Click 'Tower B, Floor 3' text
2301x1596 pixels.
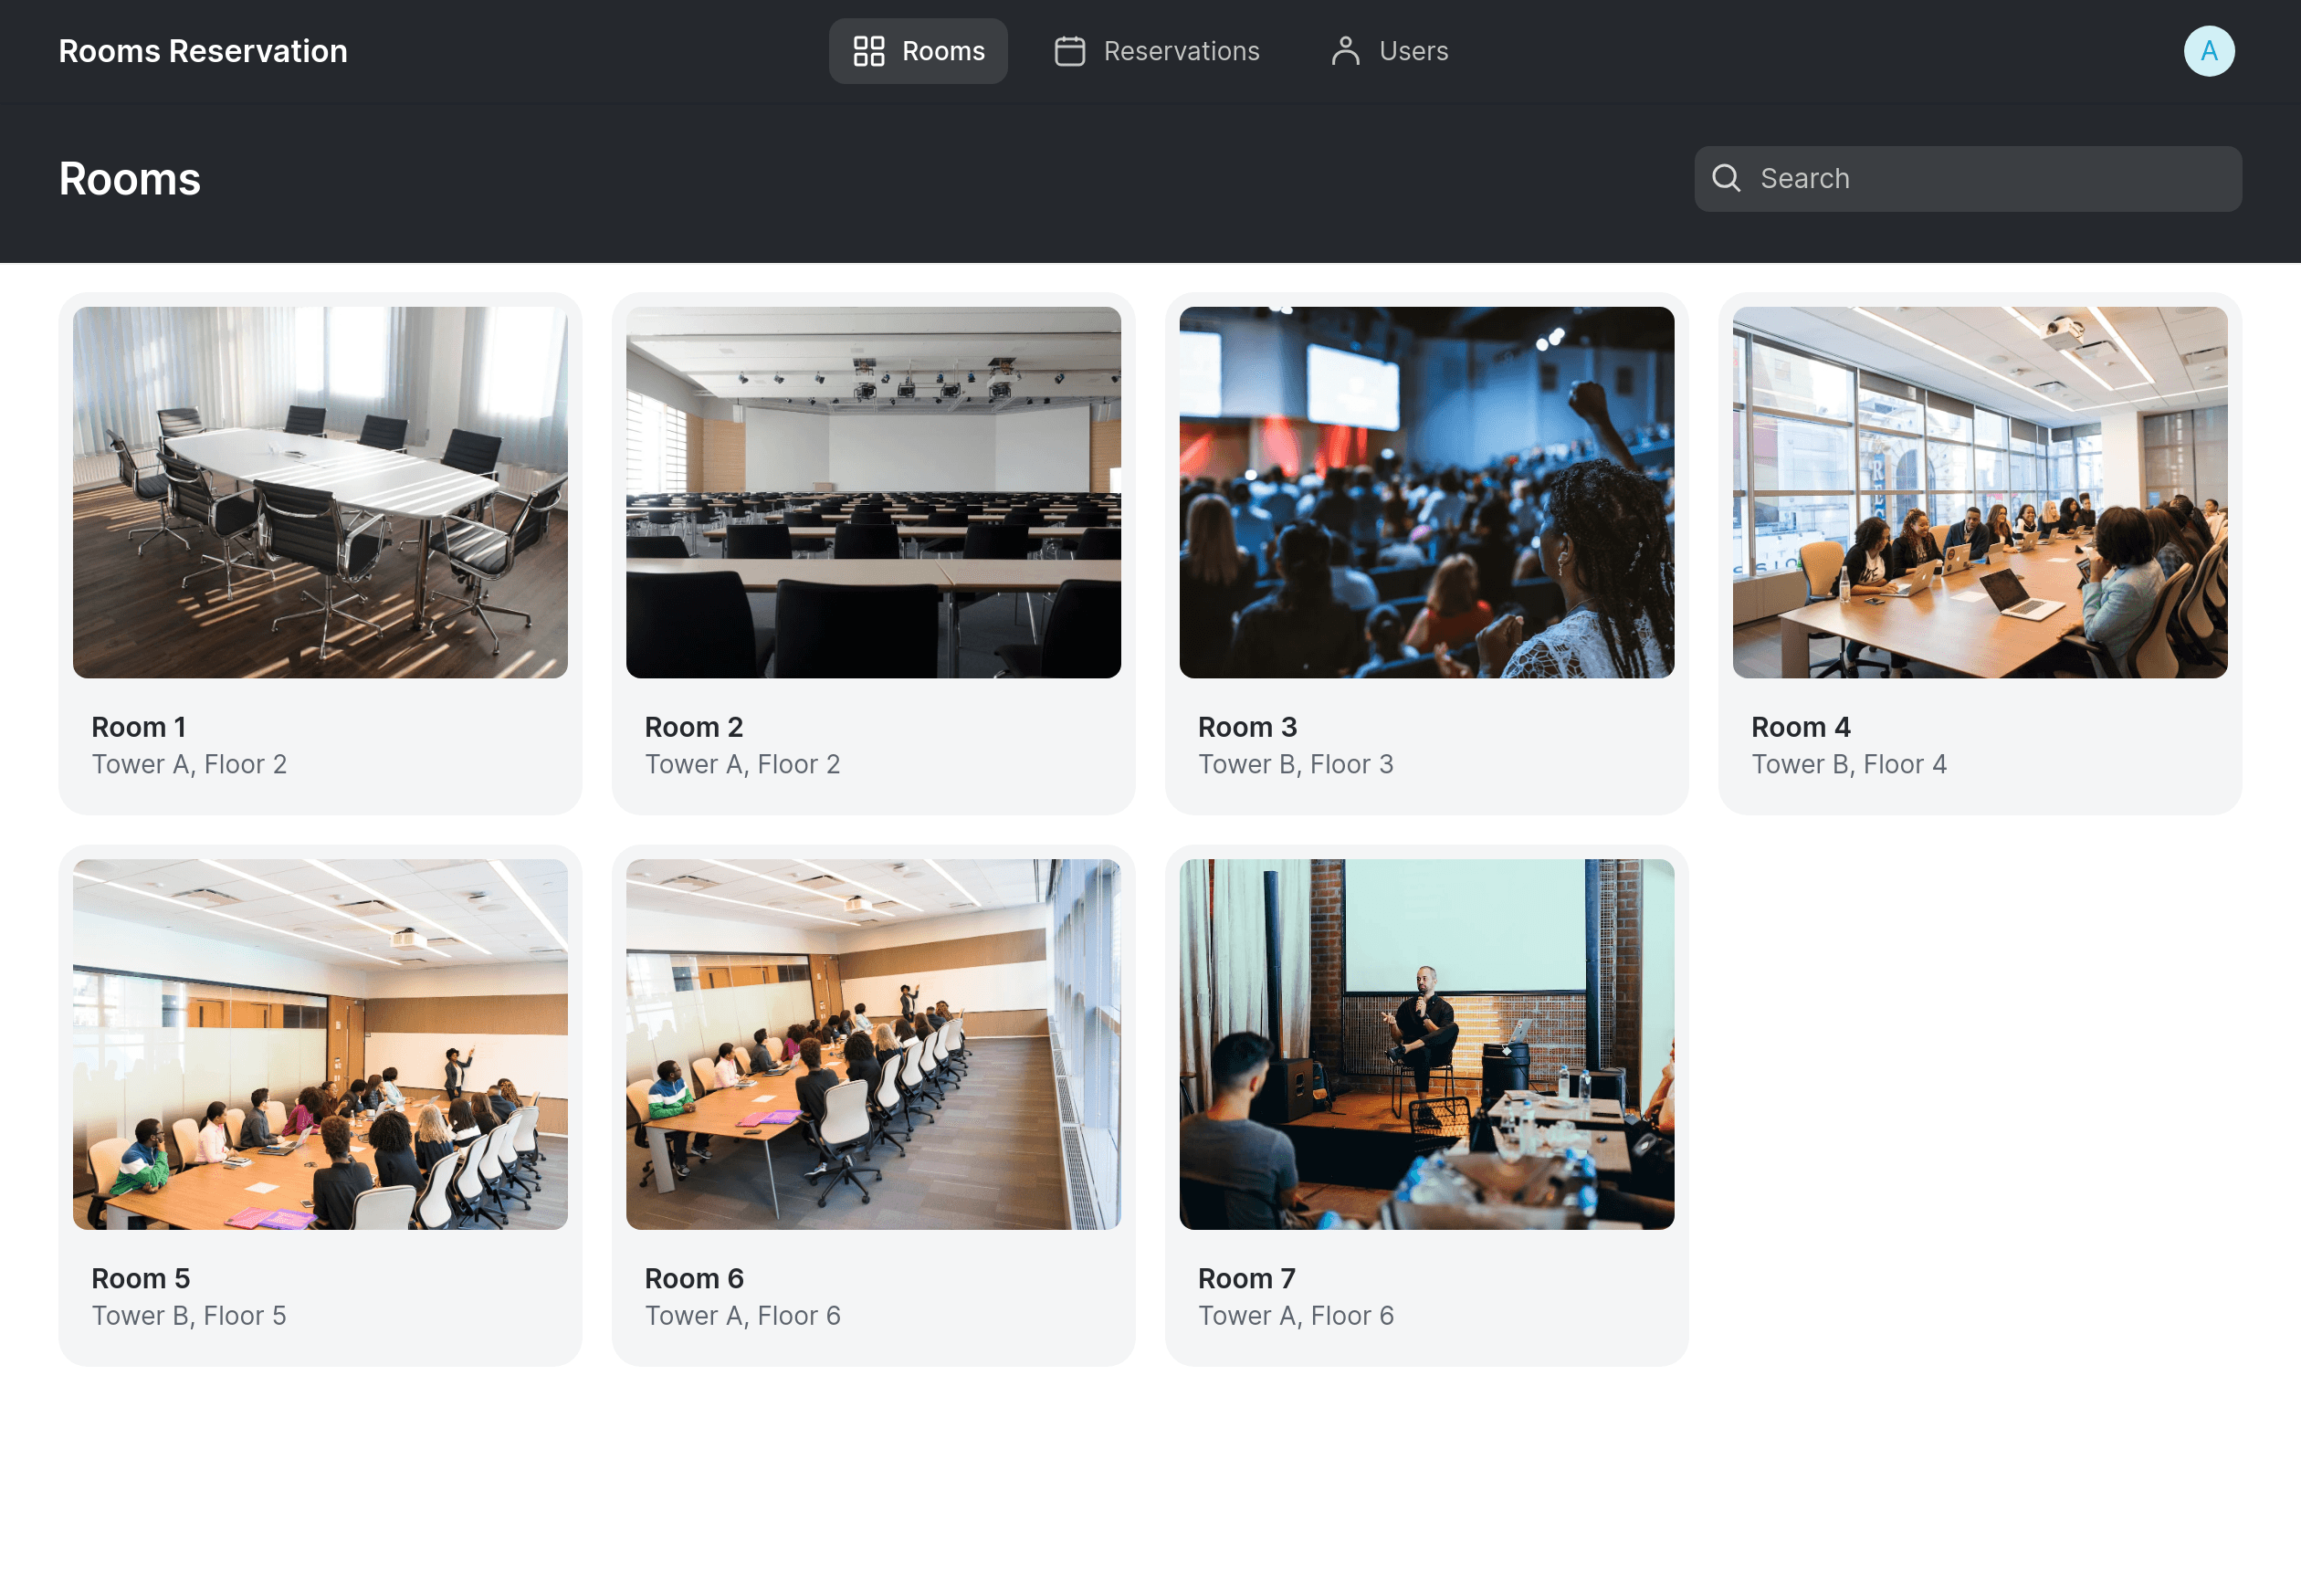(x=1295, y=764)
